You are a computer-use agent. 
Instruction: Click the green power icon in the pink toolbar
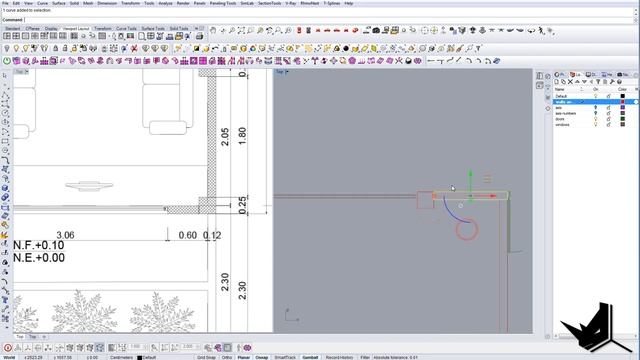pos(7,61)
